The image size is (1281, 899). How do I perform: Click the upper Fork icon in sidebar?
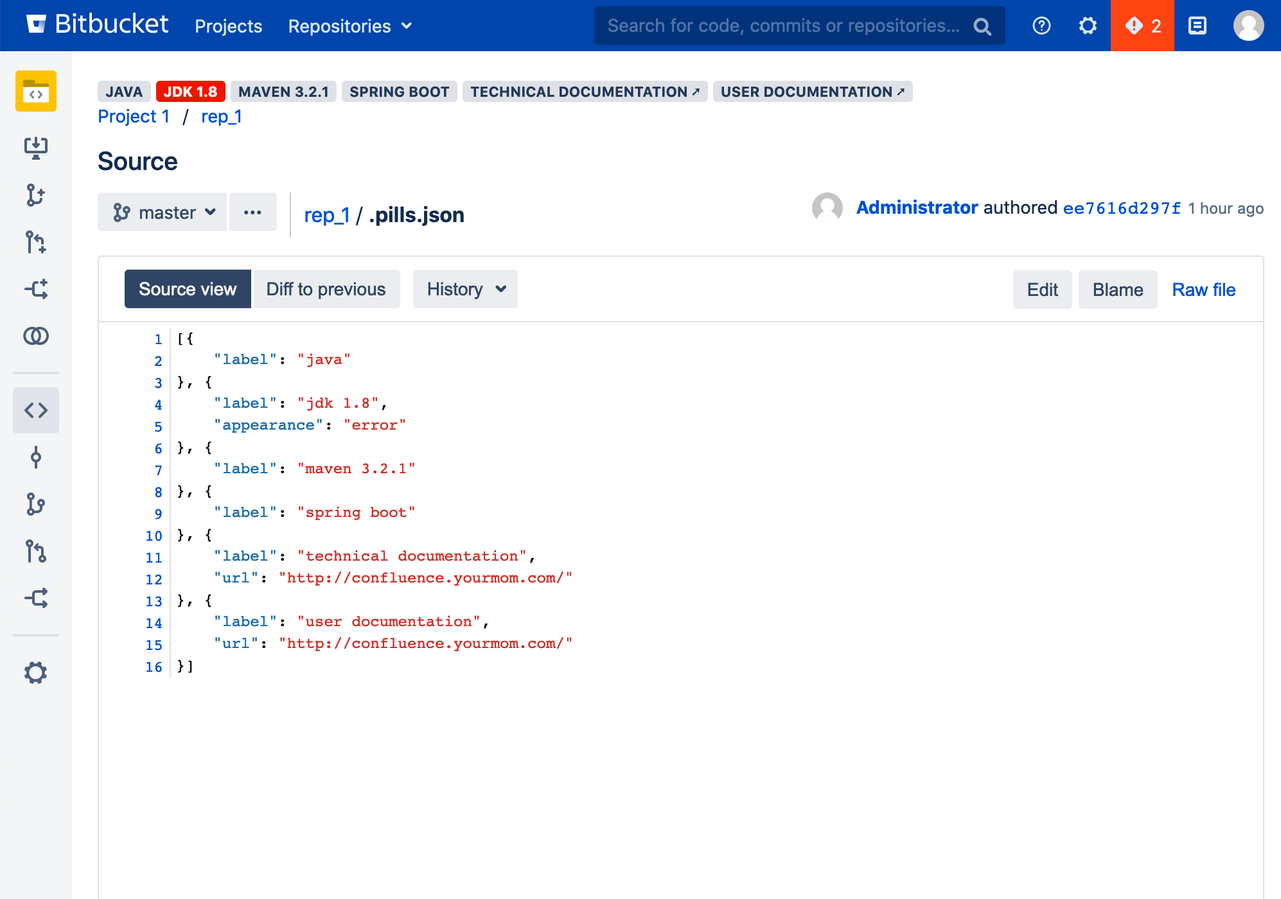point(36,289)
